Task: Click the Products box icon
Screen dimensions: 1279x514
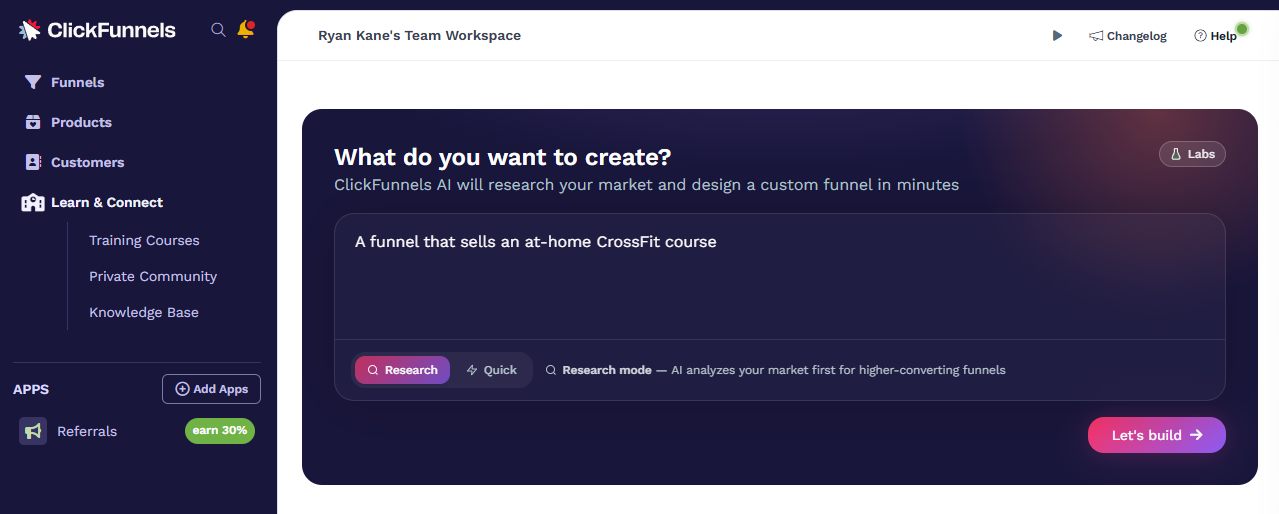Action: (33, 122)
